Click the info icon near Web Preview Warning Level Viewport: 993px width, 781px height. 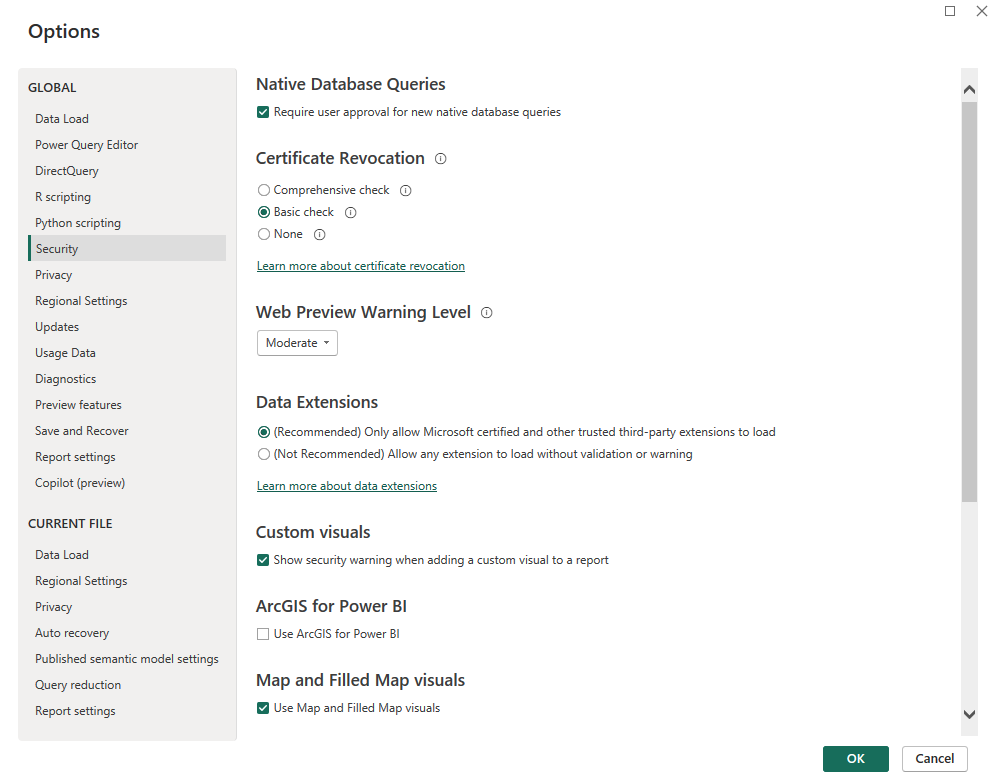tap(486, 313)
